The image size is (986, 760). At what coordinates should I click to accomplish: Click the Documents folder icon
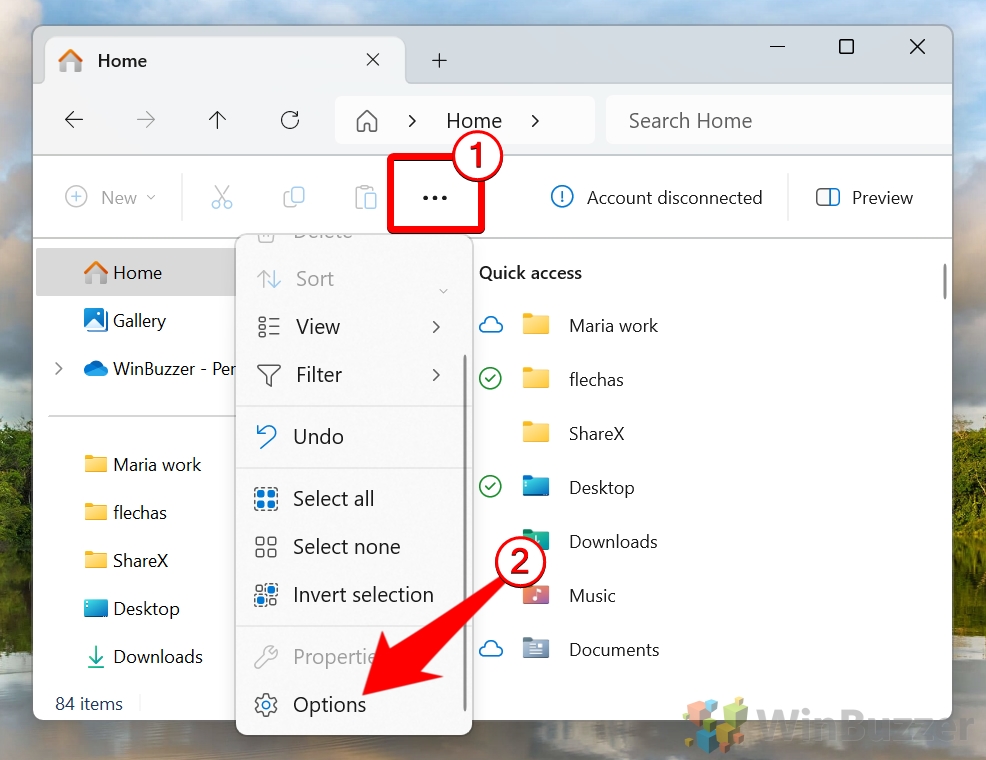[x=536, y=648]
